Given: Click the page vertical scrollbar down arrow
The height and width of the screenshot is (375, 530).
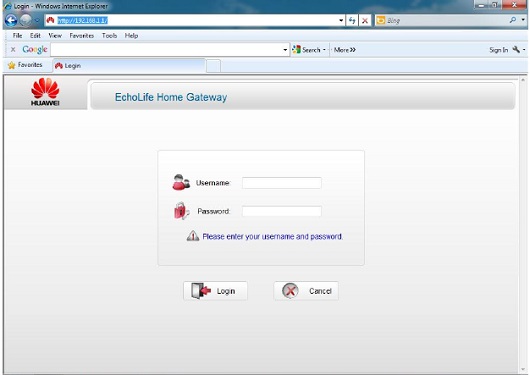Looking at the screenshot, I should (523, 369).
